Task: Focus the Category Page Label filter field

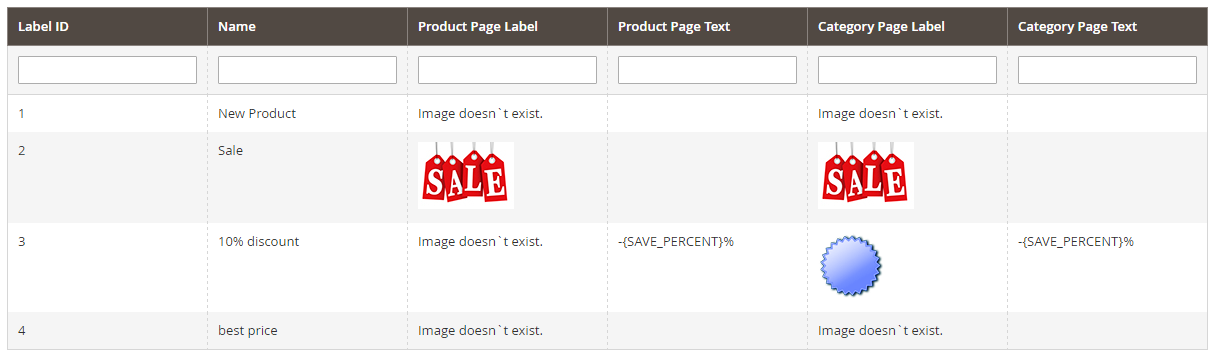Action: (x=907, y=70)
